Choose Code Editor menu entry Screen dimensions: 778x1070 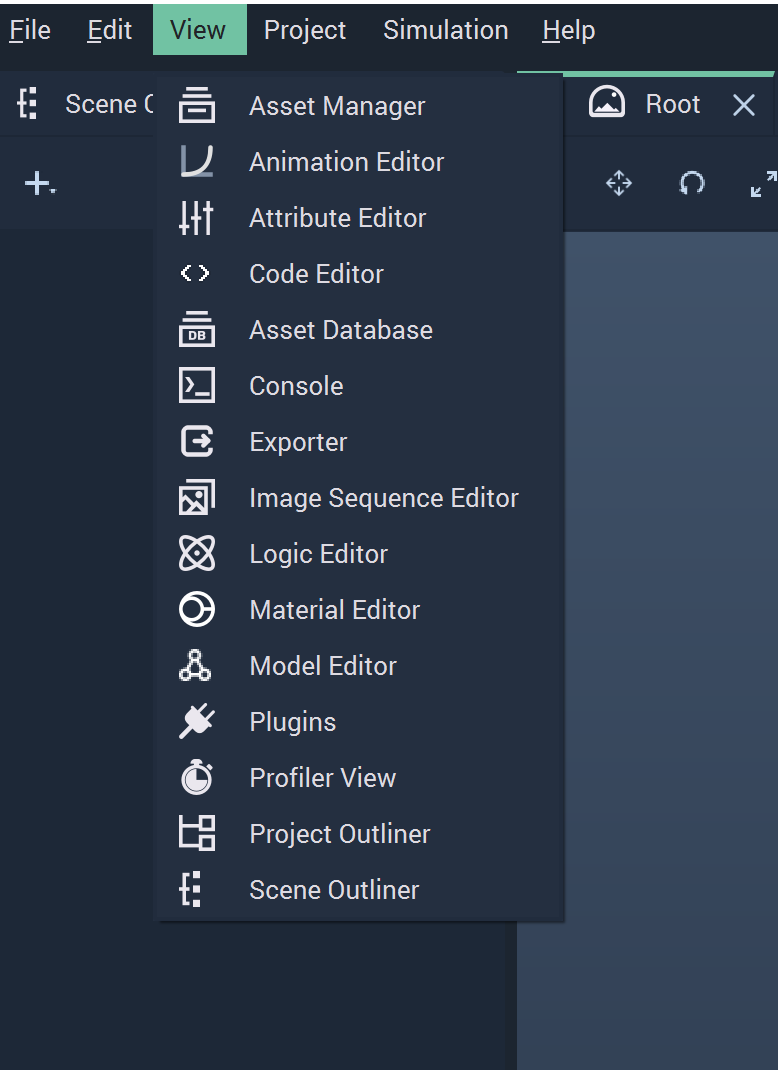[360, 274]
